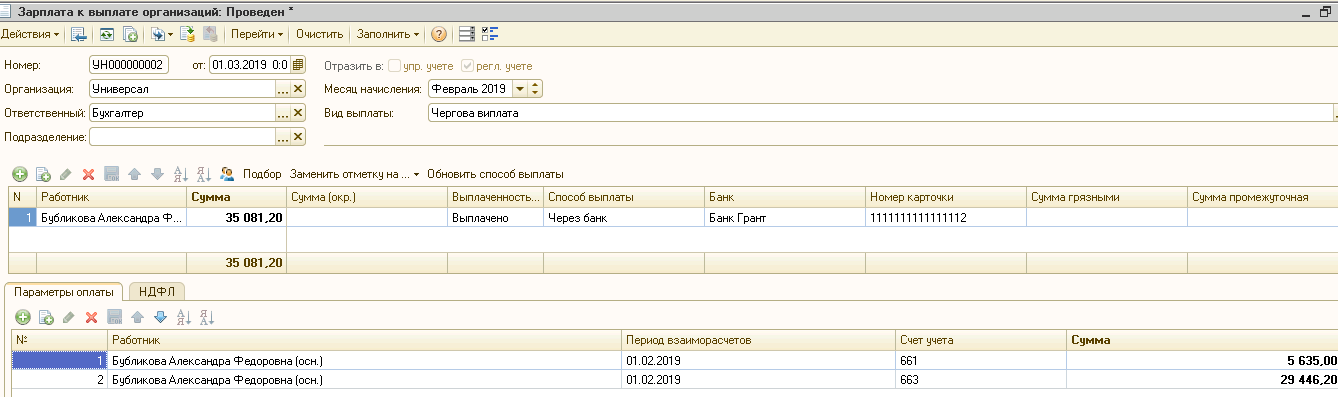
Task: Click the bold Сумма column header in top table
Action: (x=237, y=197)
